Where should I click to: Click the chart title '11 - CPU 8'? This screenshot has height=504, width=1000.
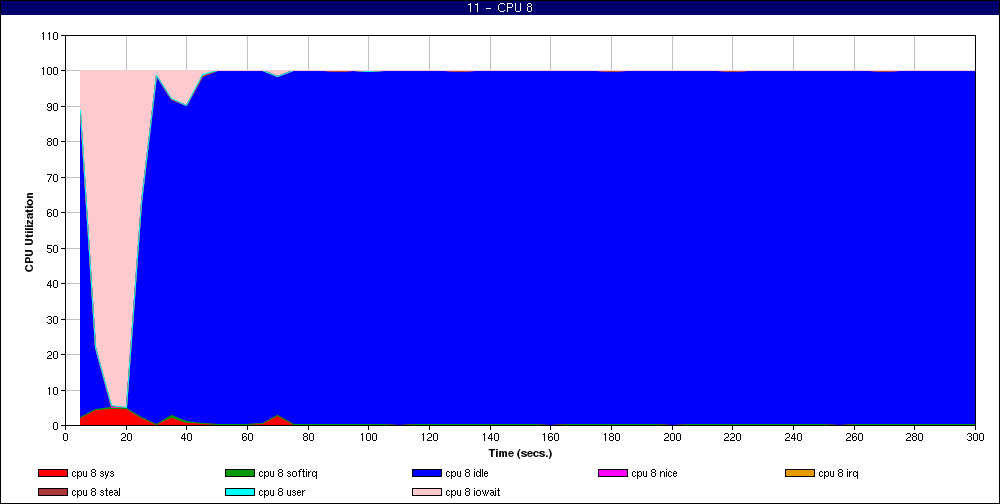tap(499, 8)
